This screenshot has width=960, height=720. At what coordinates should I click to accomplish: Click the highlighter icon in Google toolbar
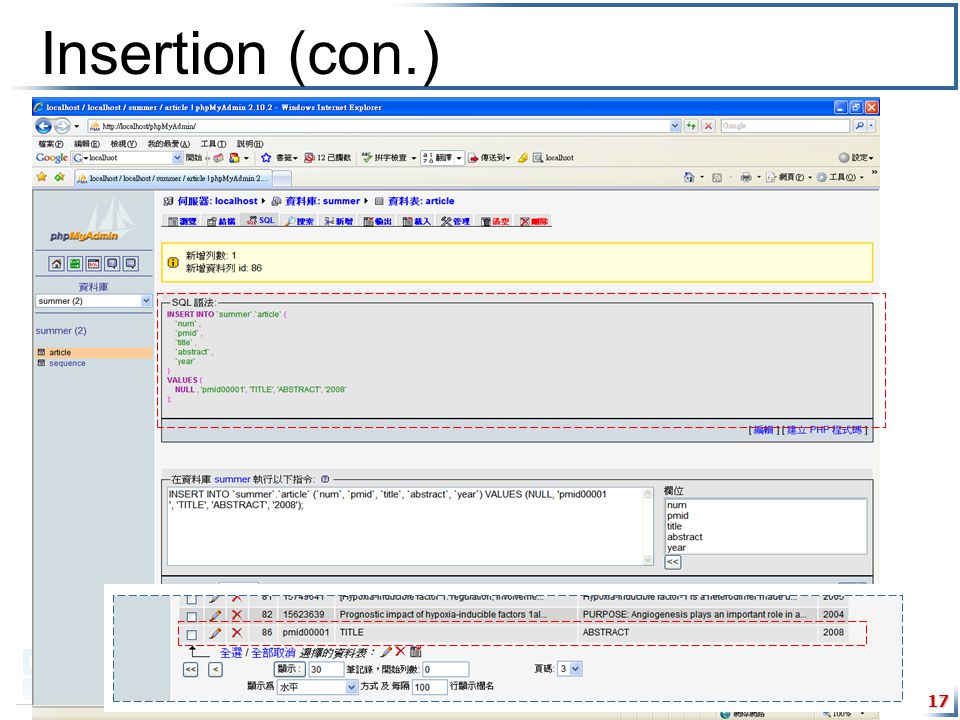[x=522, y=158]
